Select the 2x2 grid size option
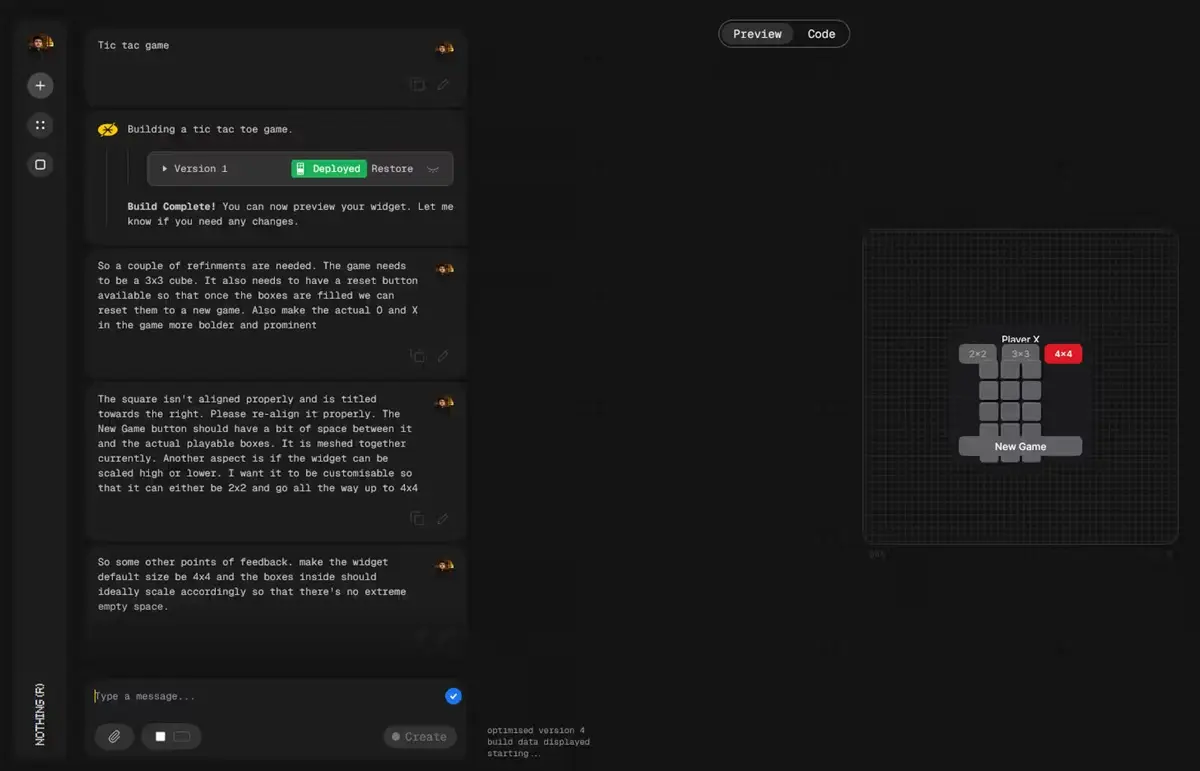Screen dimensions: 1200x771 coord(976,353)
